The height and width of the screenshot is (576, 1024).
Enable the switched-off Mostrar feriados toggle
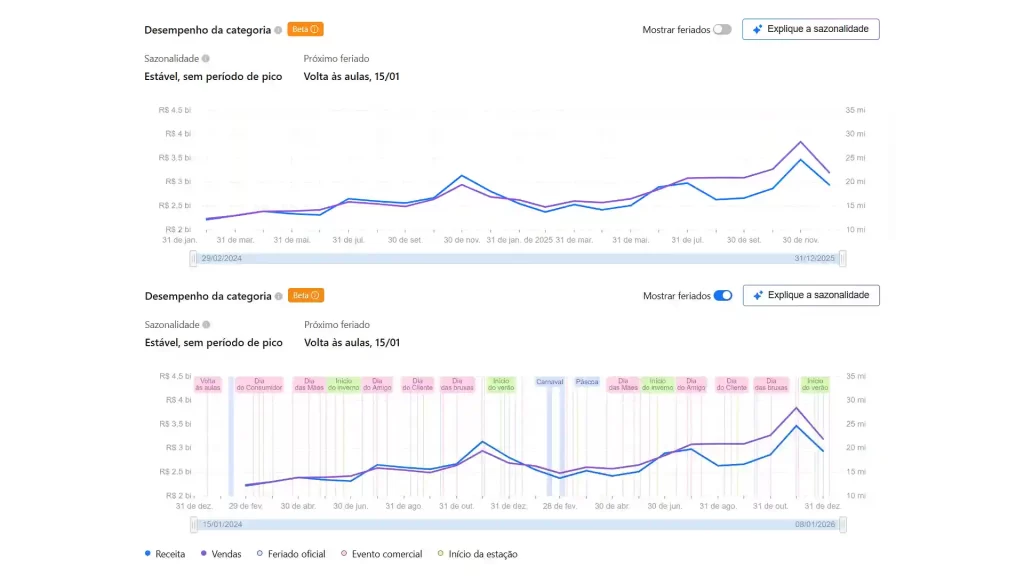point(722,30)
